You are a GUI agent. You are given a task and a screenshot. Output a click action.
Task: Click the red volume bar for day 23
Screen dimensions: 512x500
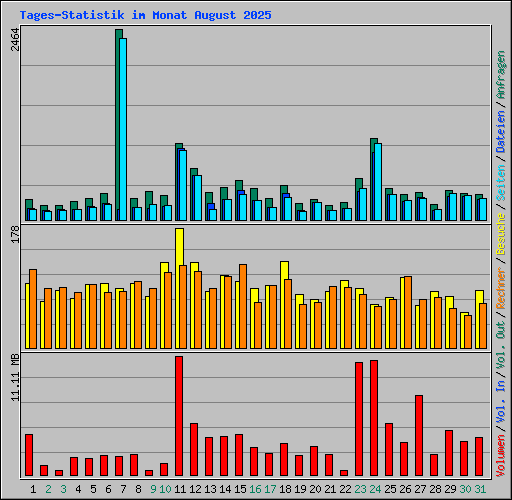[x=359, y=419]
